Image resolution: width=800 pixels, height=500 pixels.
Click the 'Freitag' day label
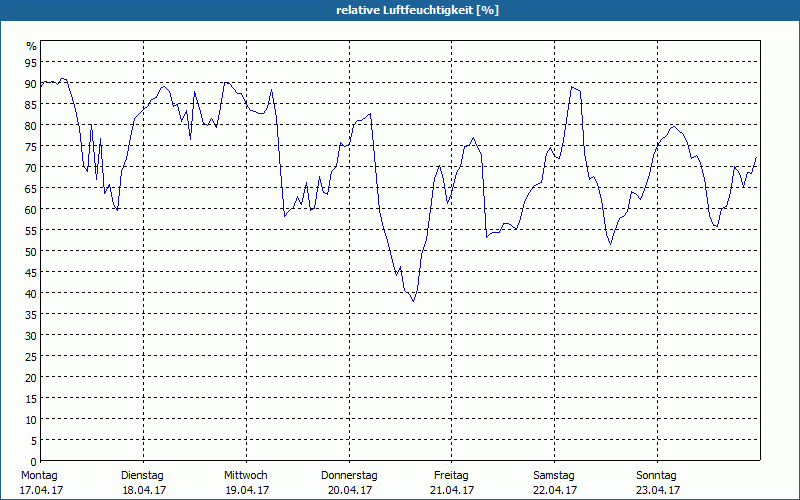click(x=451, y=476)
